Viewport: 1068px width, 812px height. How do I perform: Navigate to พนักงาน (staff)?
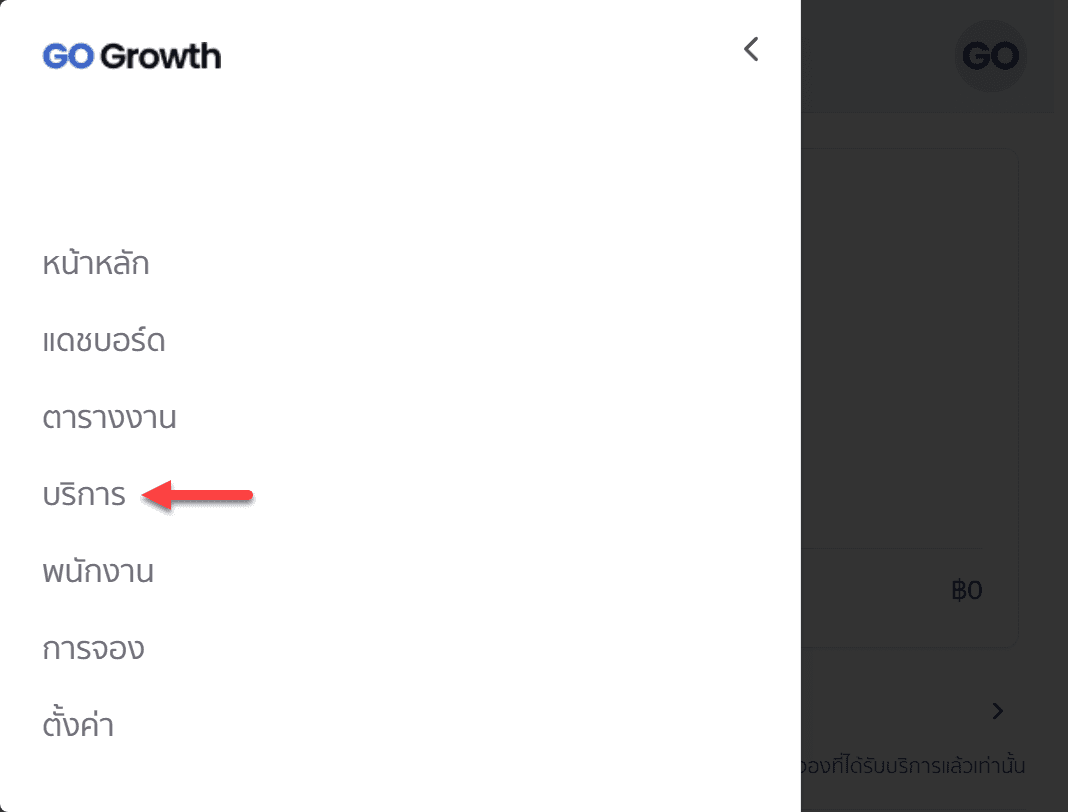98,572
